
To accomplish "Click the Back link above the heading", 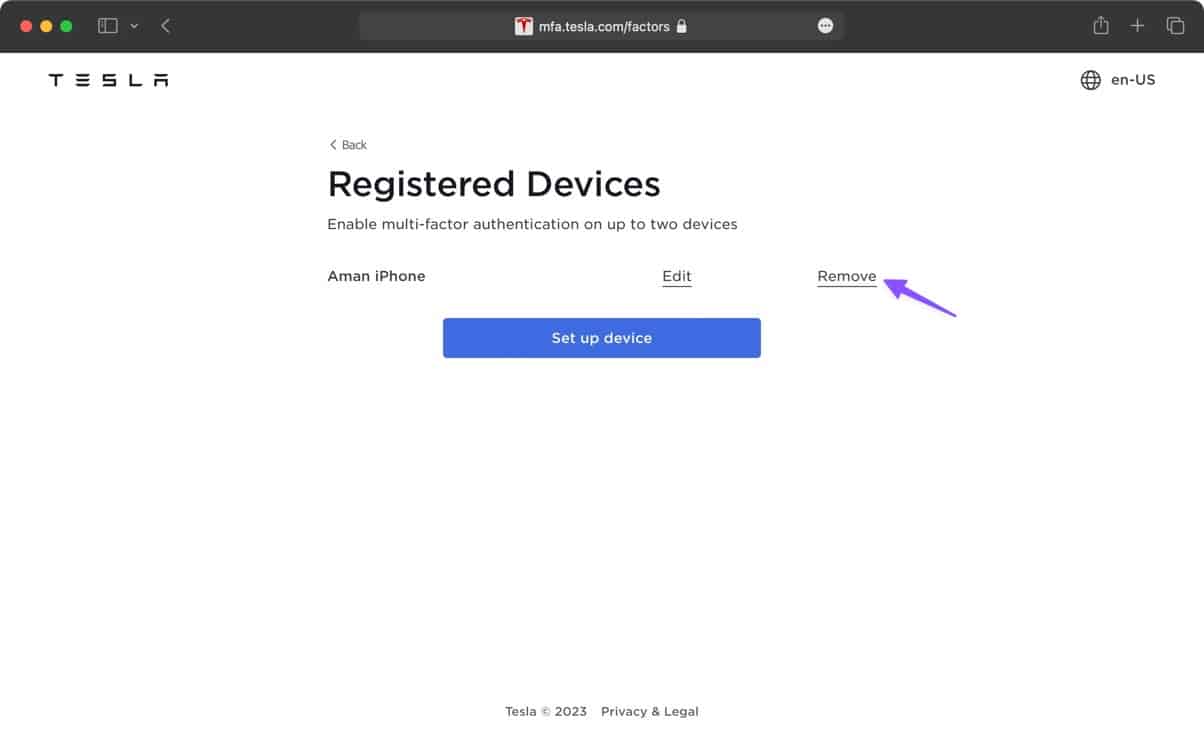I will 348,145.
